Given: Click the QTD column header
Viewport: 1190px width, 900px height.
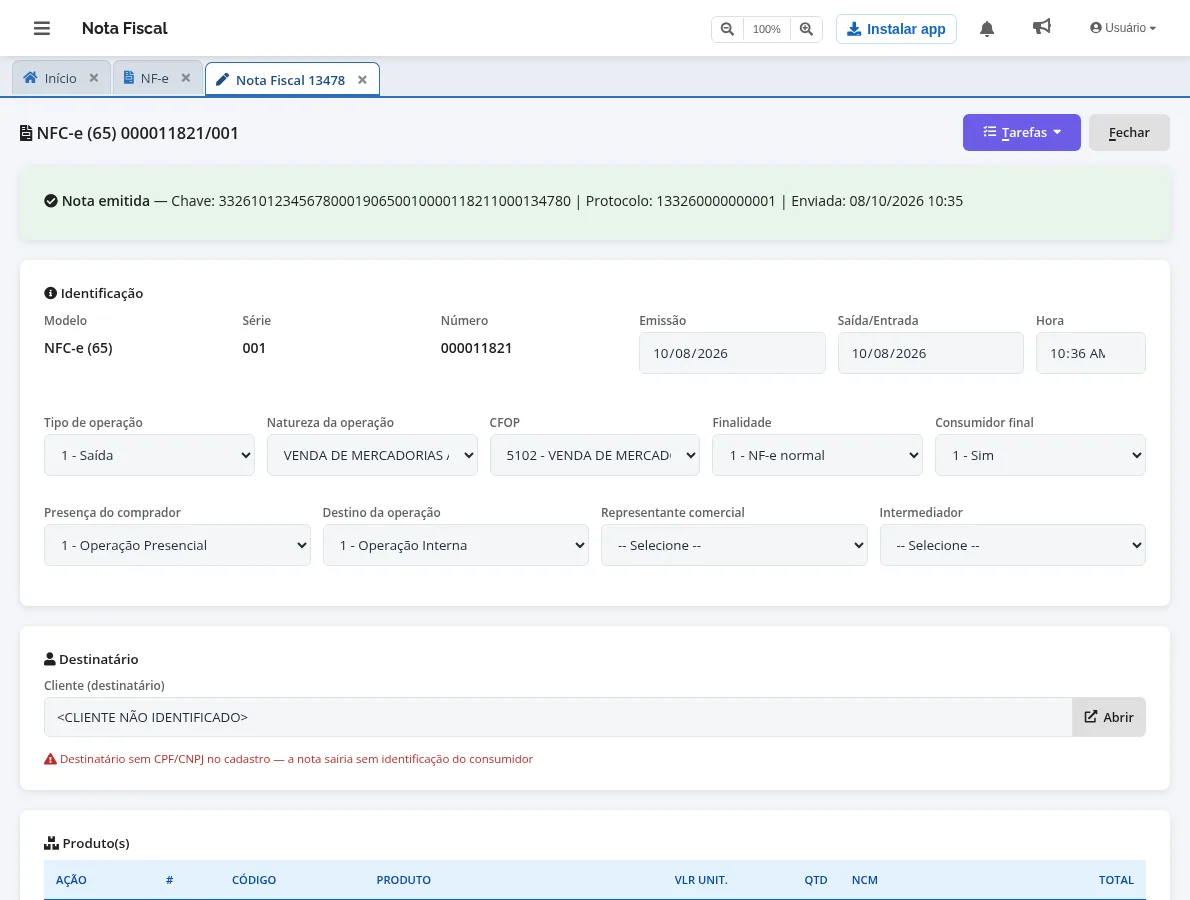Looking at the screenshot, I should pyautogui.click(x=816, y=880).
